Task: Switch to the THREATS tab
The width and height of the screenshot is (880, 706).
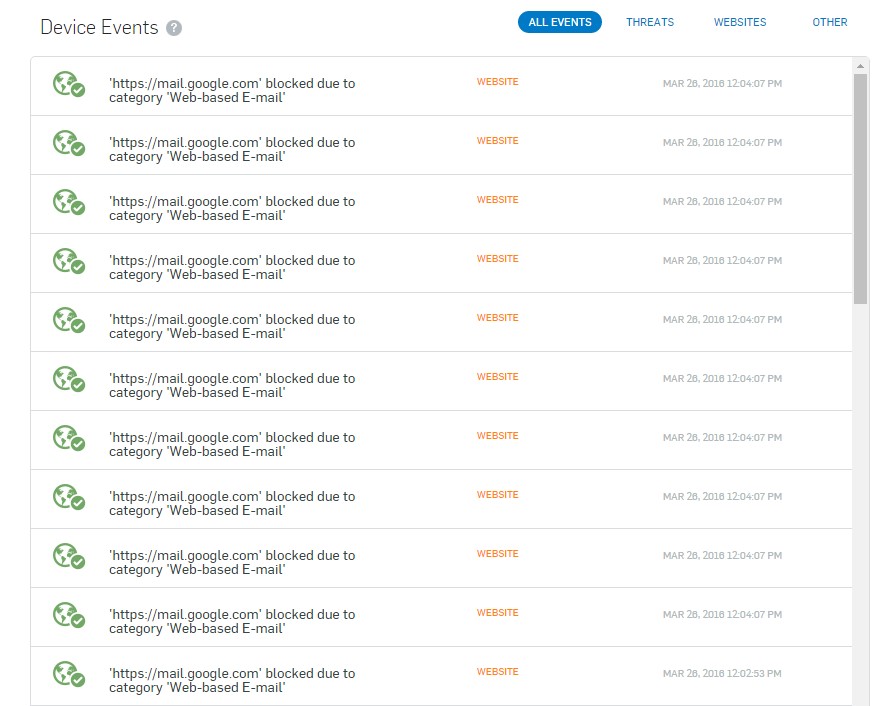Action: click(650, 22)
